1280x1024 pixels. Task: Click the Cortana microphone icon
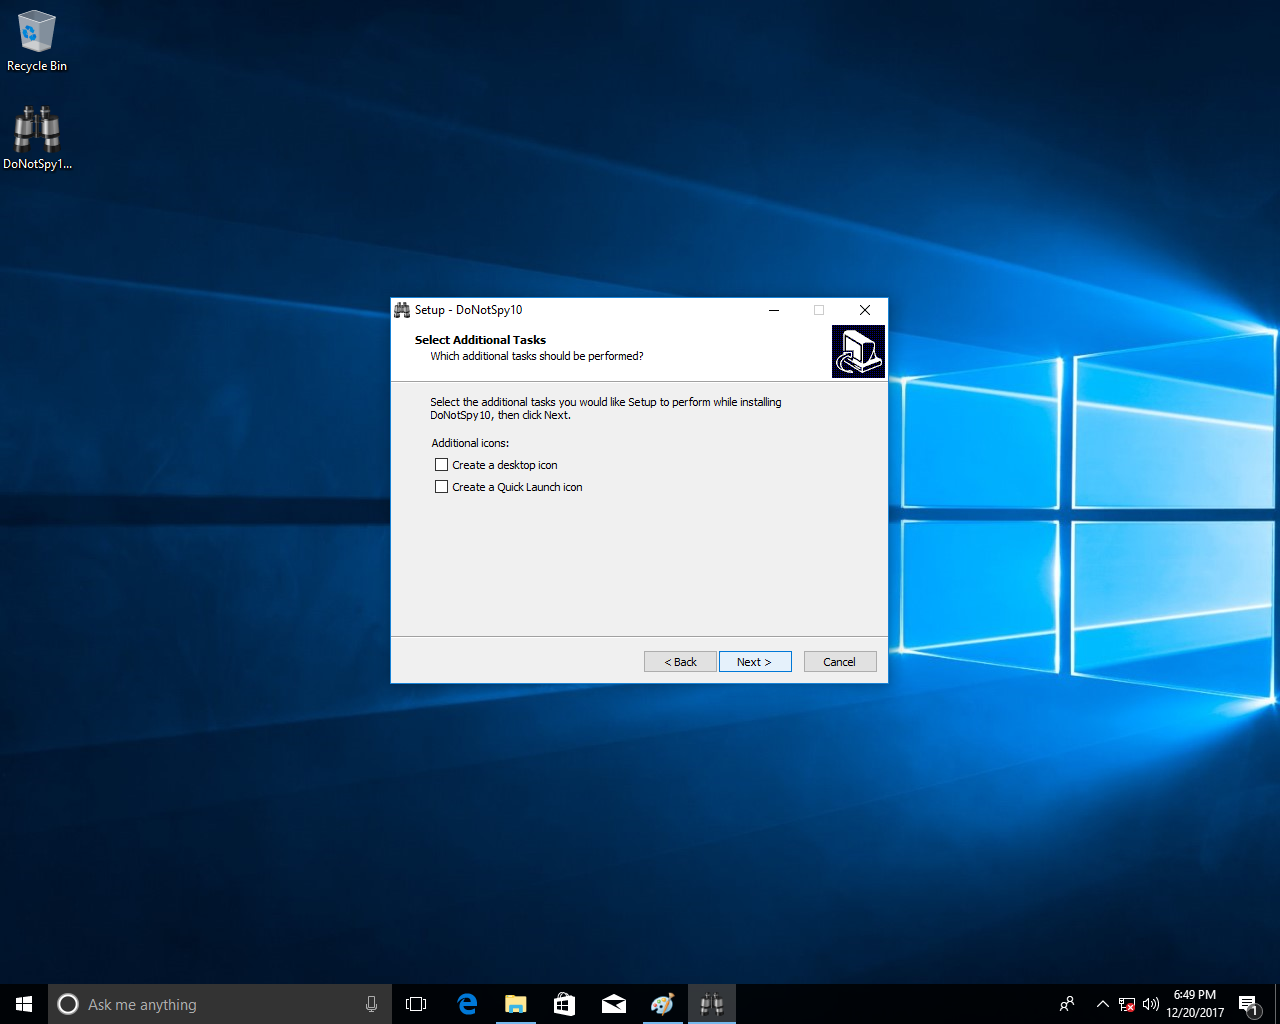click(x=371, y=1004)
